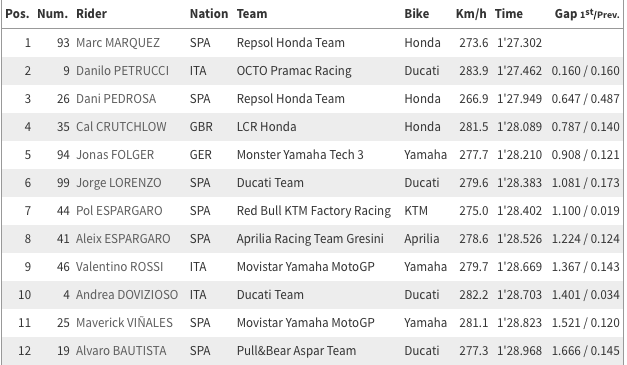Screen dimensions: 627x365
Task: Select rider name Danilo PETRUCCI
Action: [122, 71]
